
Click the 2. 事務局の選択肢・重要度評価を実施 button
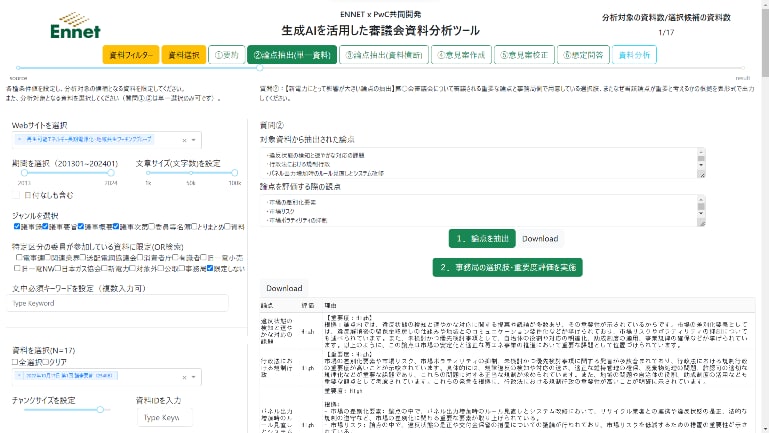(507, 267)
